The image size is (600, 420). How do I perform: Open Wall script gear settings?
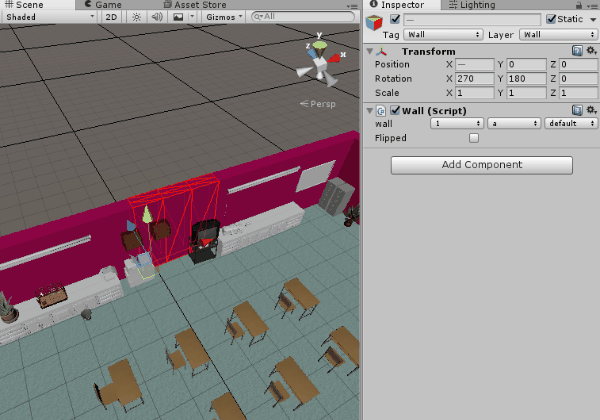[x=591, y=110]
